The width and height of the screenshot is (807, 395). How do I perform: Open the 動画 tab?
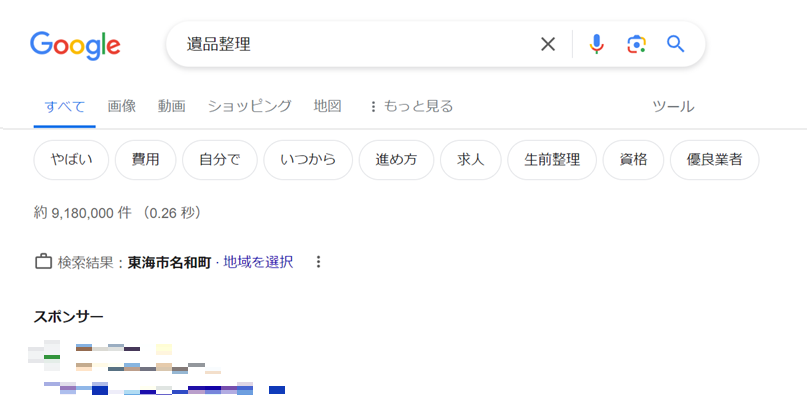171,107
